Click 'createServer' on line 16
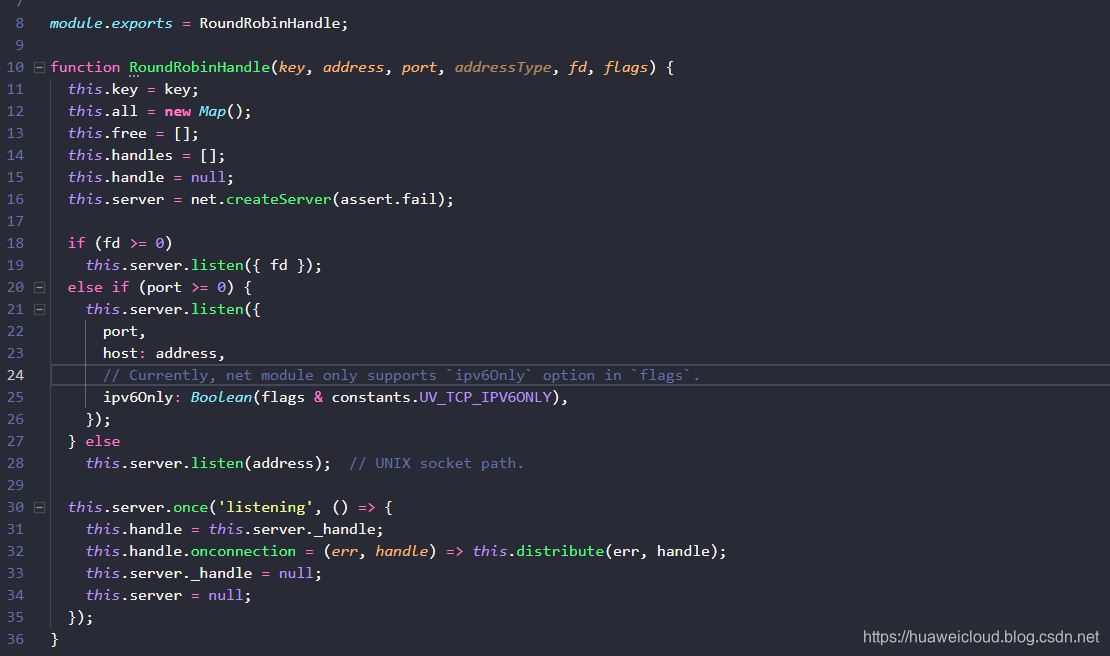The height and width of the screenshot is (656, 1110). click(x=279, y=199)
